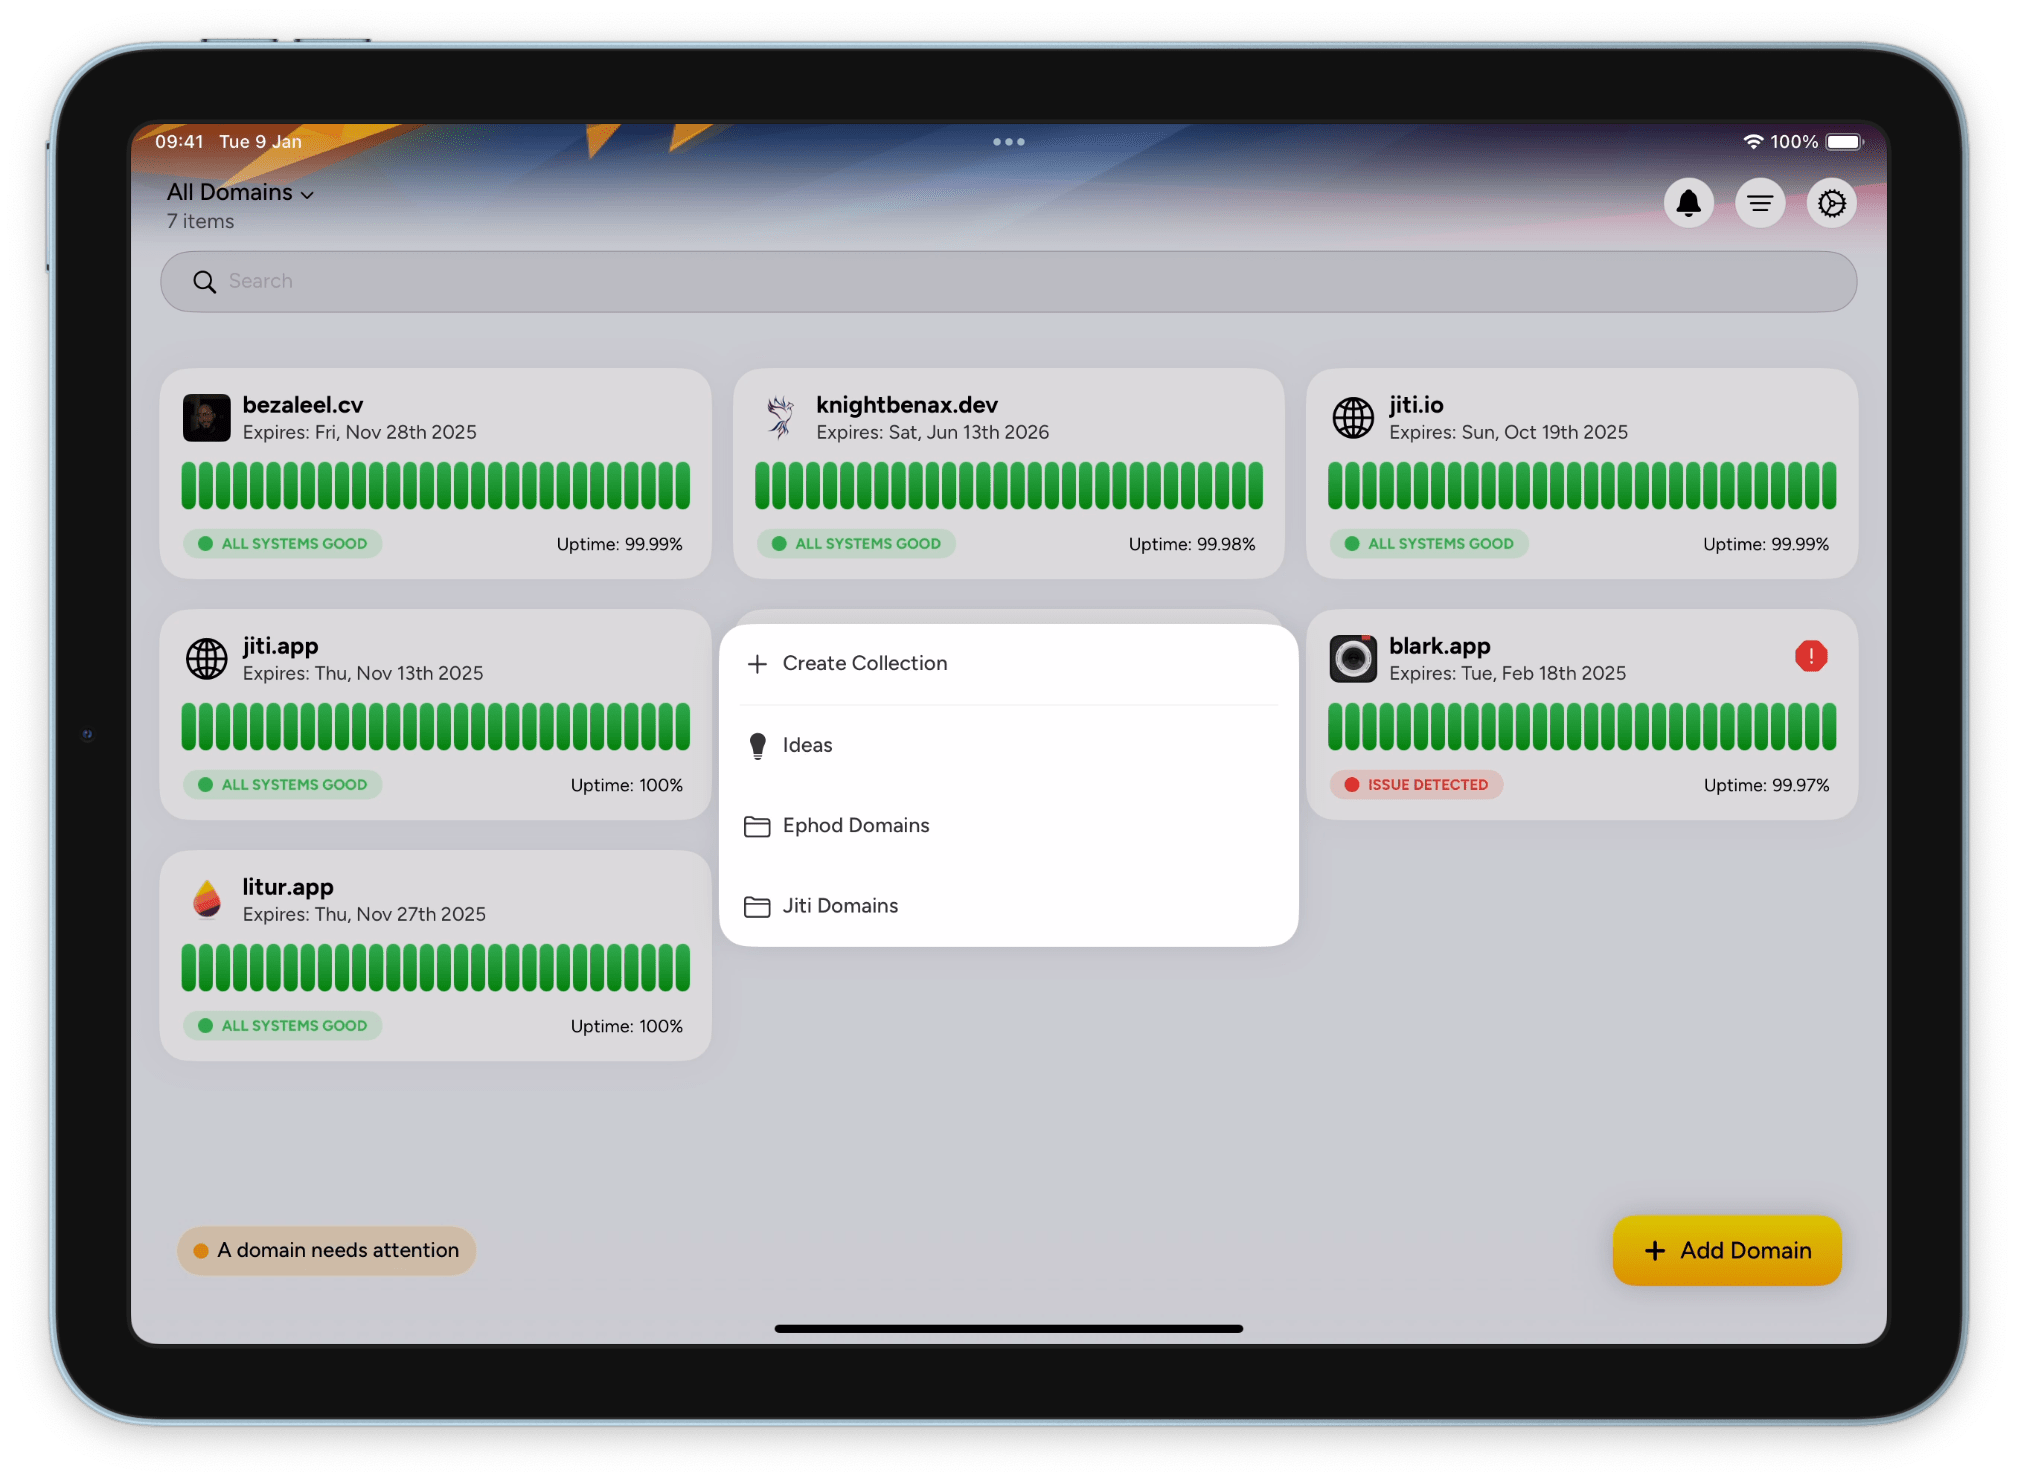Select the Jiti Domains collection

click(840, 905)
